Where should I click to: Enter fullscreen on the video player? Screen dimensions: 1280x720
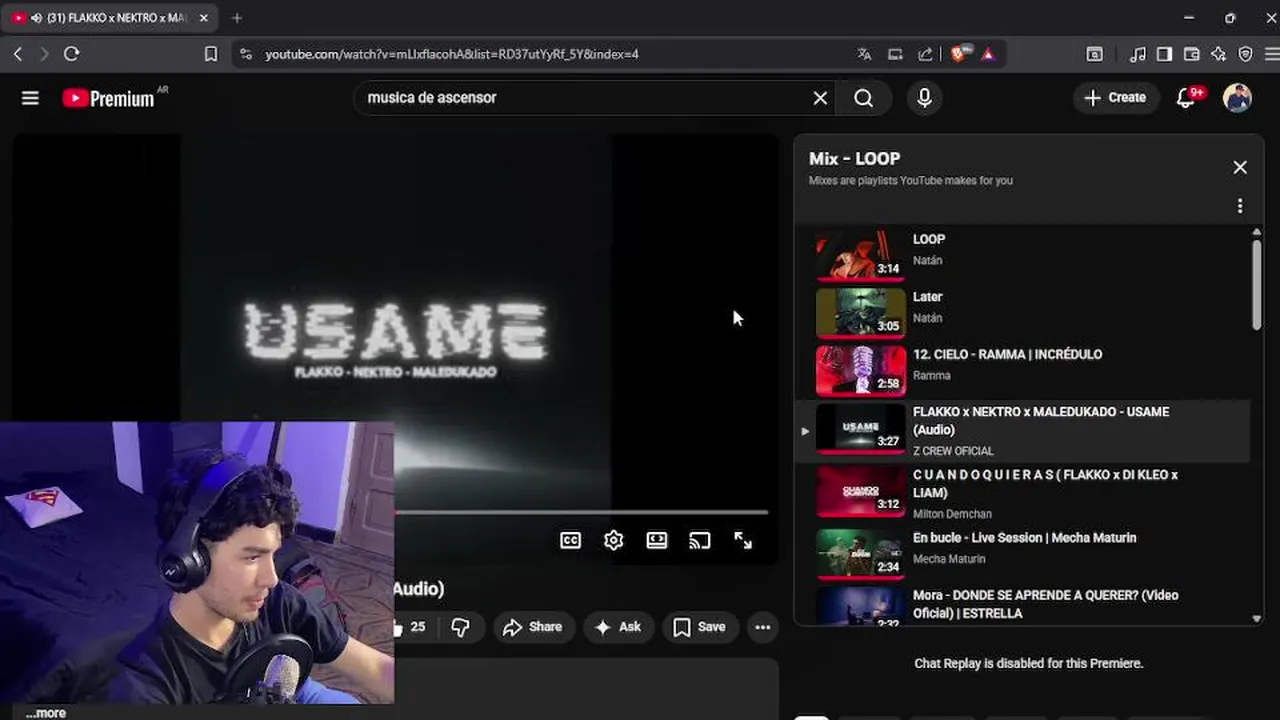coord(743,540)
